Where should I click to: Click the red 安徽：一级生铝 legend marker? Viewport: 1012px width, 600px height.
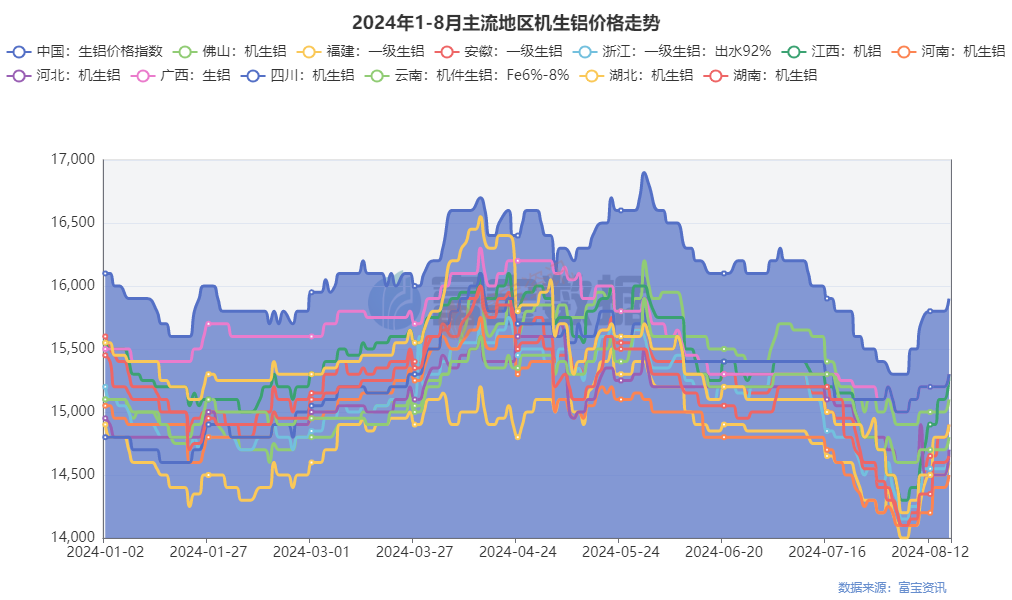tap(449, 51)
